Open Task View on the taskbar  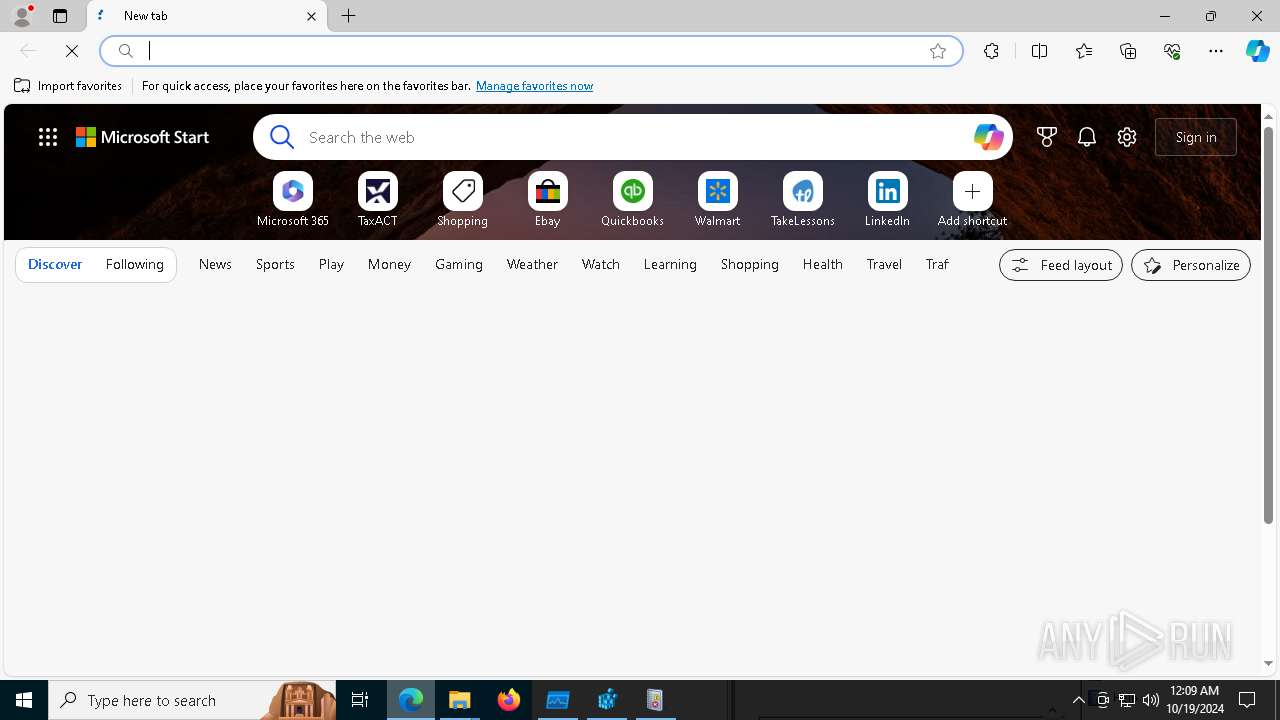[360, 700]
